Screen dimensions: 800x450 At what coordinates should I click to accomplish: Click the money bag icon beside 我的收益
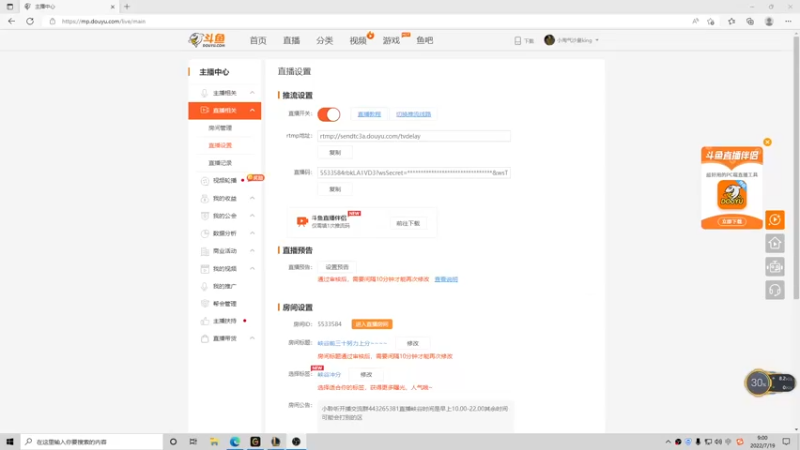pos(205,198)
